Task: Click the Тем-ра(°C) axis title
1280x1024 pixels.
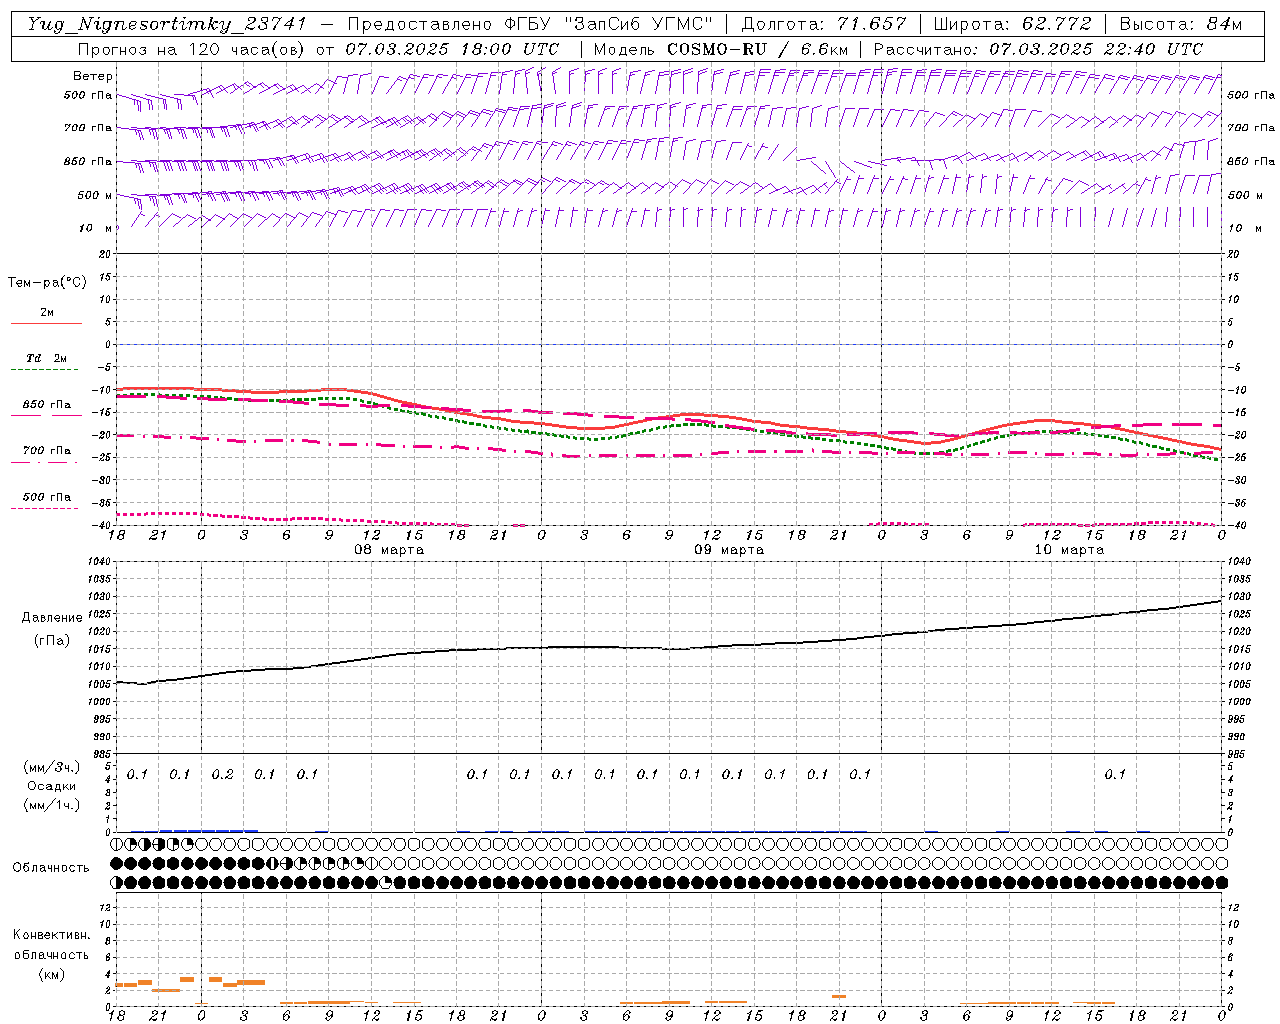Action: point(47,282)
